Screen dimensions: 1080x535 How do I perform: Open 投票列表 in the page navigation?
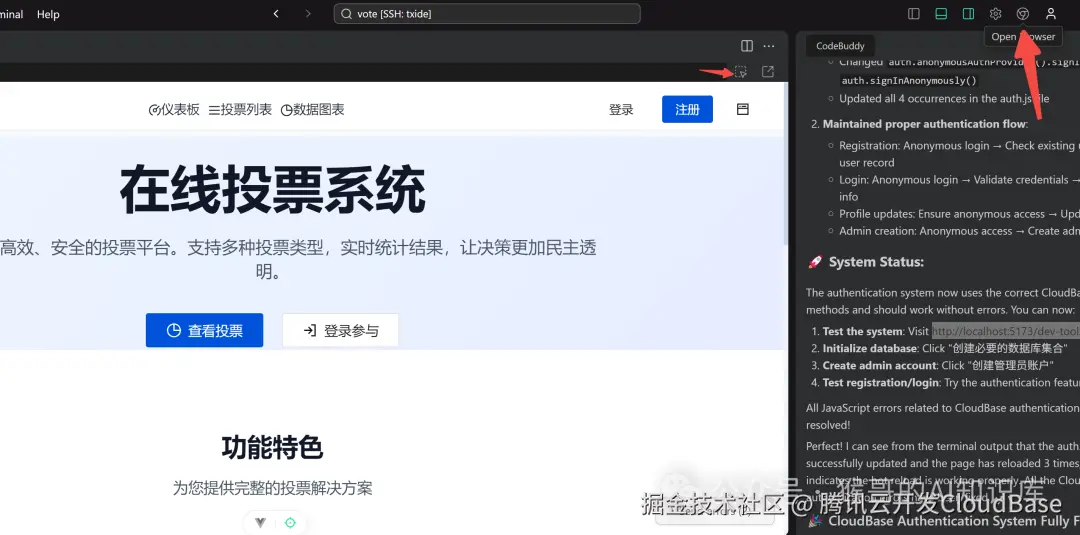tap(240, 109)
